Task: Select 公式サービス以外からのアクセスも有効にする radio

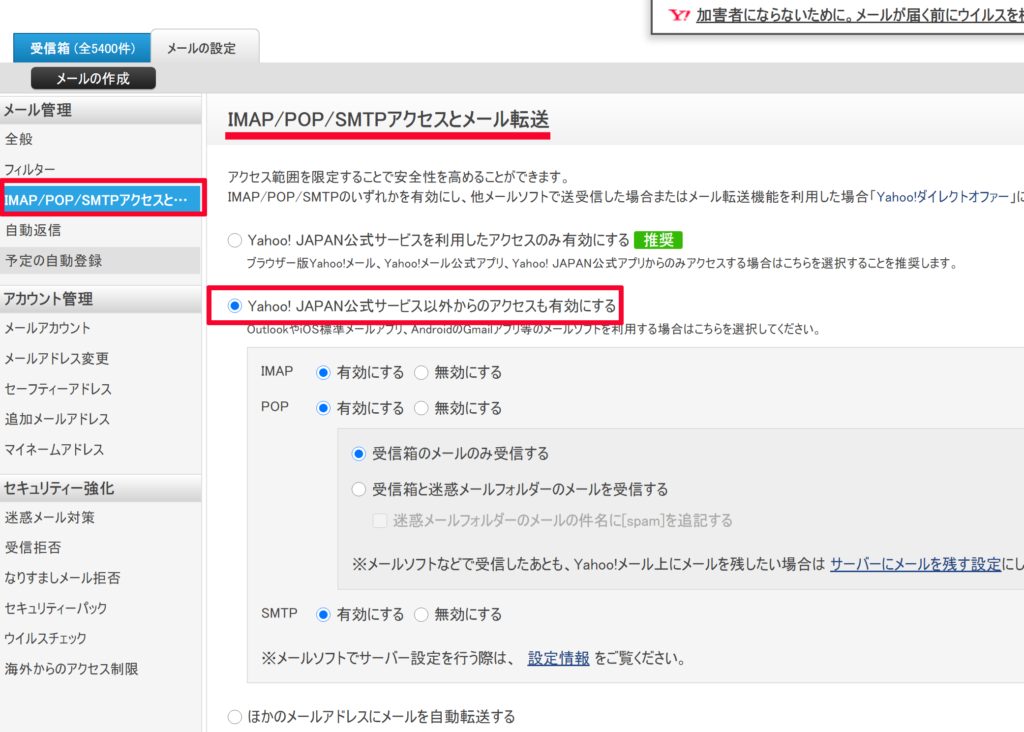Action: click(235, 306)
